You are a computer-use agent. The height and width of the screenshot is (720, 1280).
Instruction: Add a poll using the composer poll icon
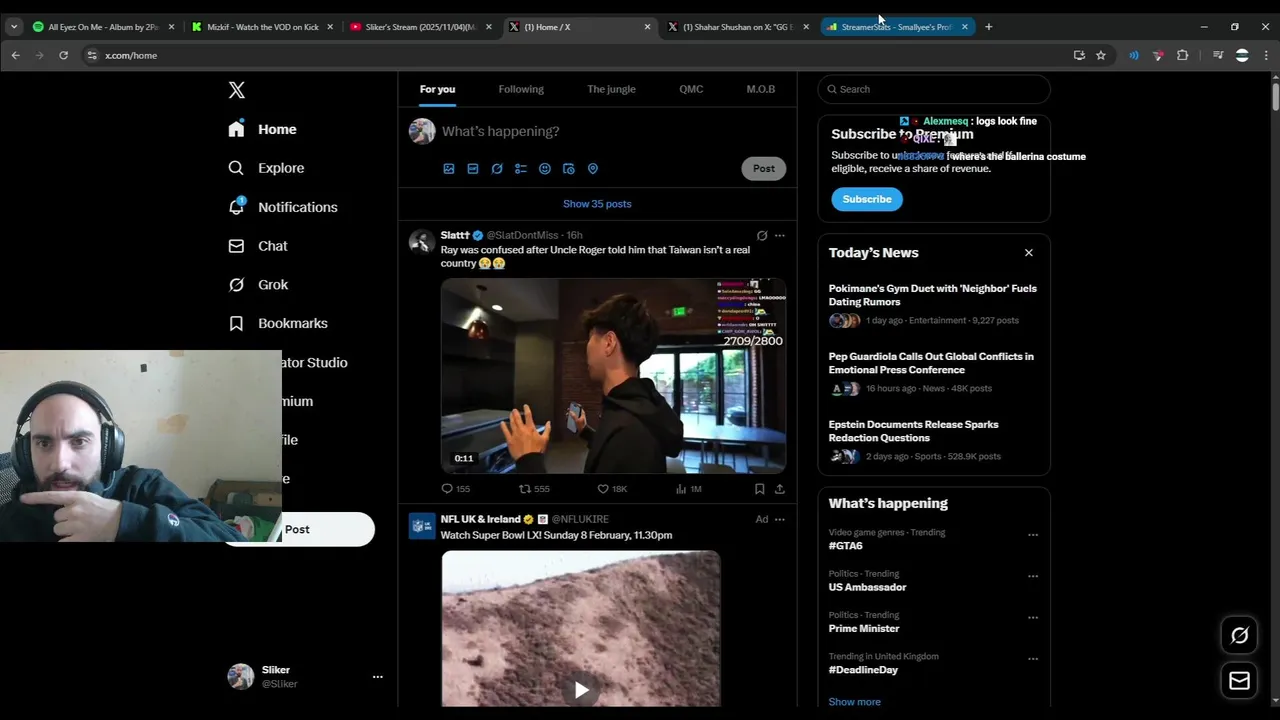coord(521,169)
